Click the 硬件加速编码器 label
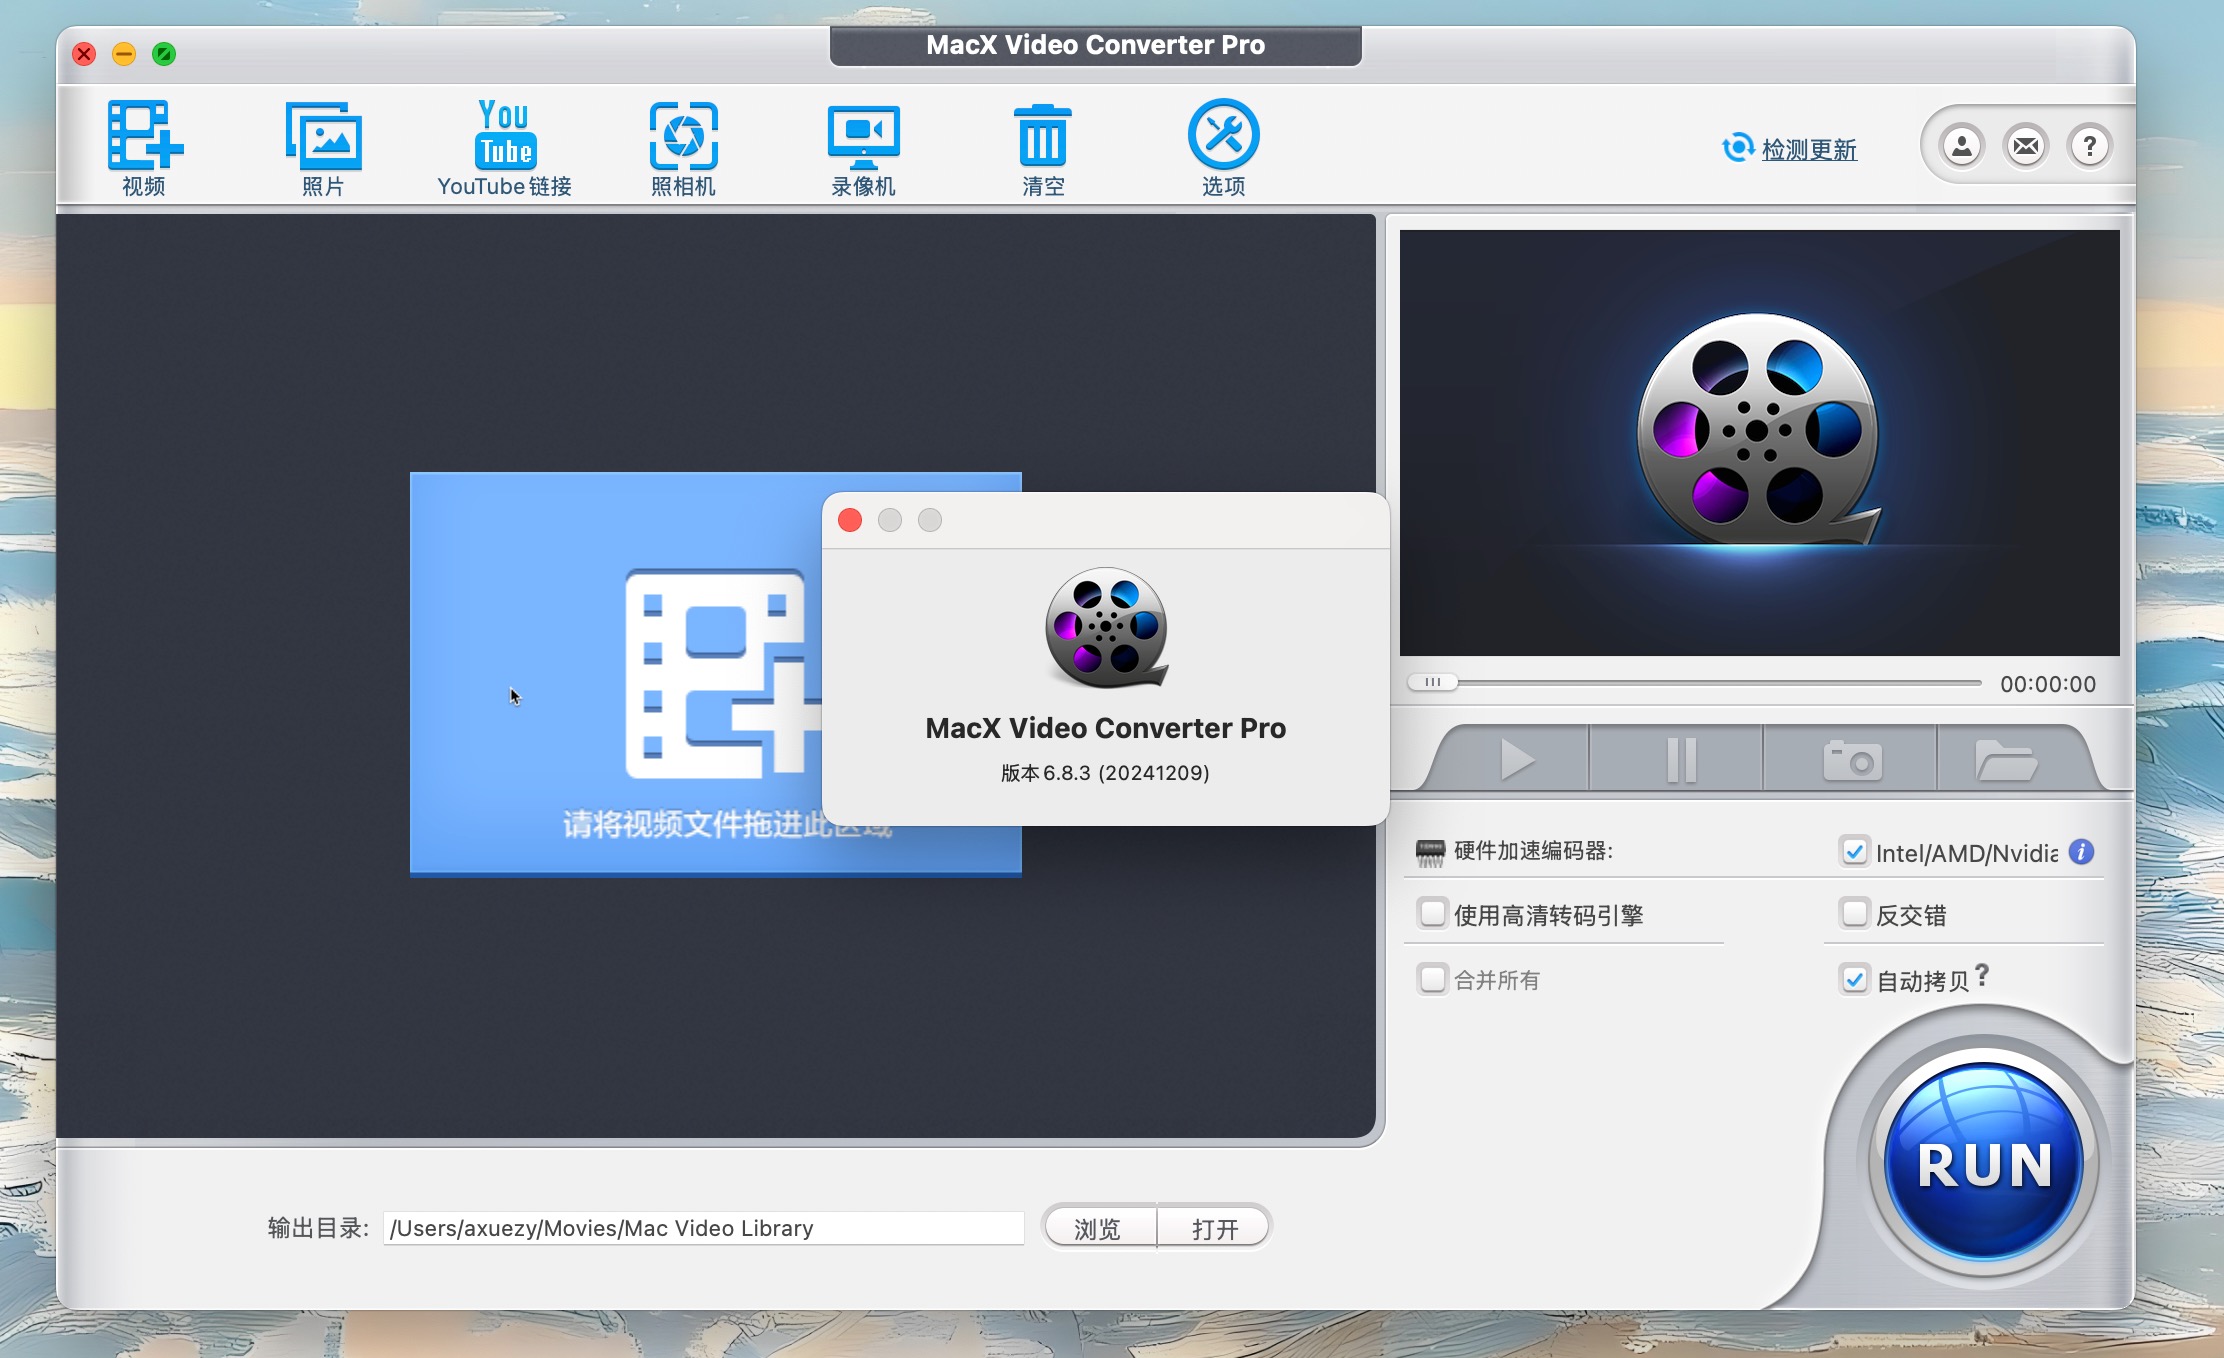This screenshot has height=1358, width=2224. point(1533,851)
